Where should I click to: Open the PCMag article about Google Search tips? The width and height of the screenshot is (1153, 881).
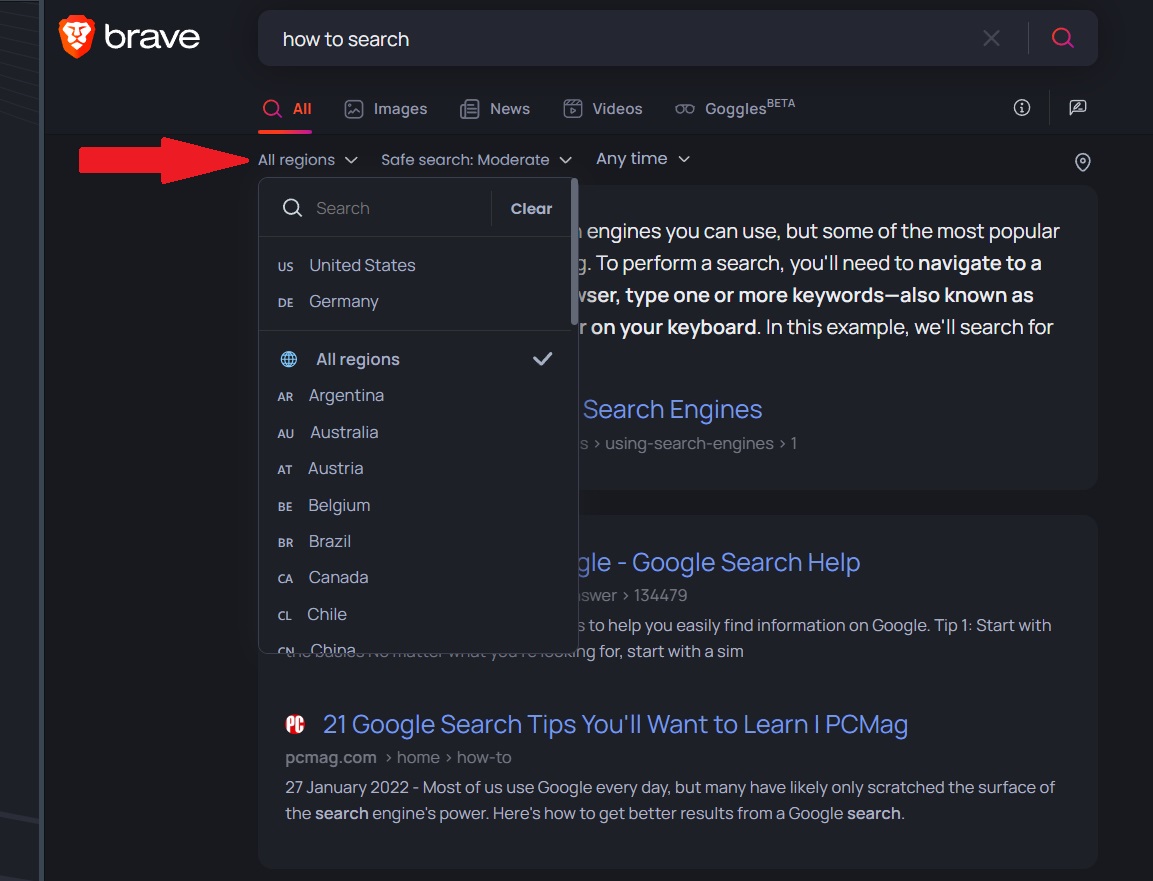[615, 724]
